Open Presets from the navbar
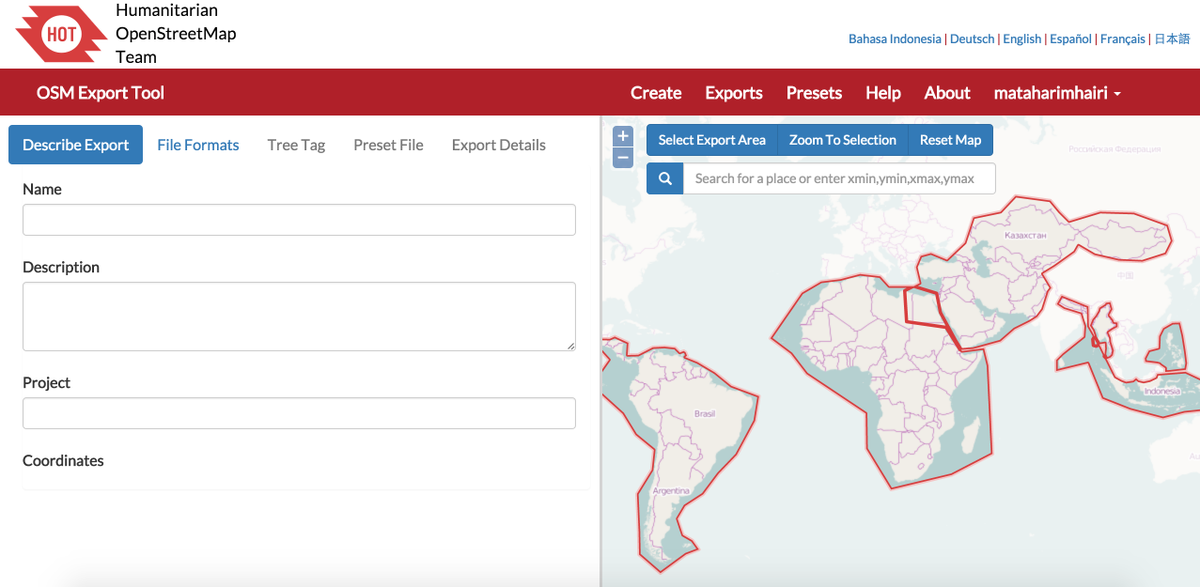This screenshot has width=1200, height=587. click(x=814, y=93)
